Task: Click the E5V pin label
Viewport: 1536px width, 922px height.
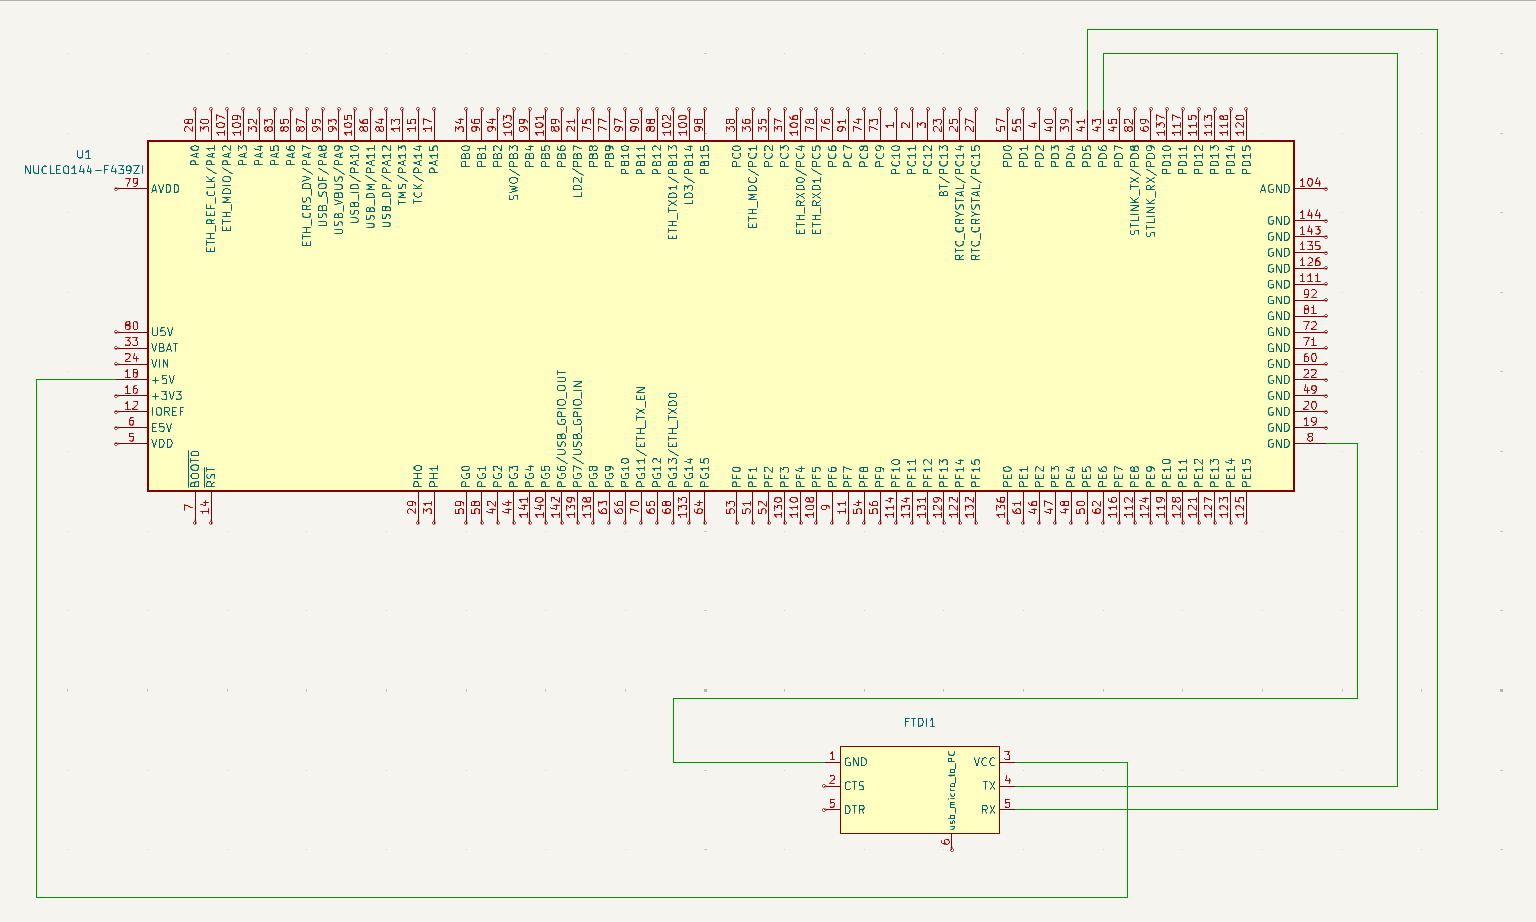Action: (162, 428)
